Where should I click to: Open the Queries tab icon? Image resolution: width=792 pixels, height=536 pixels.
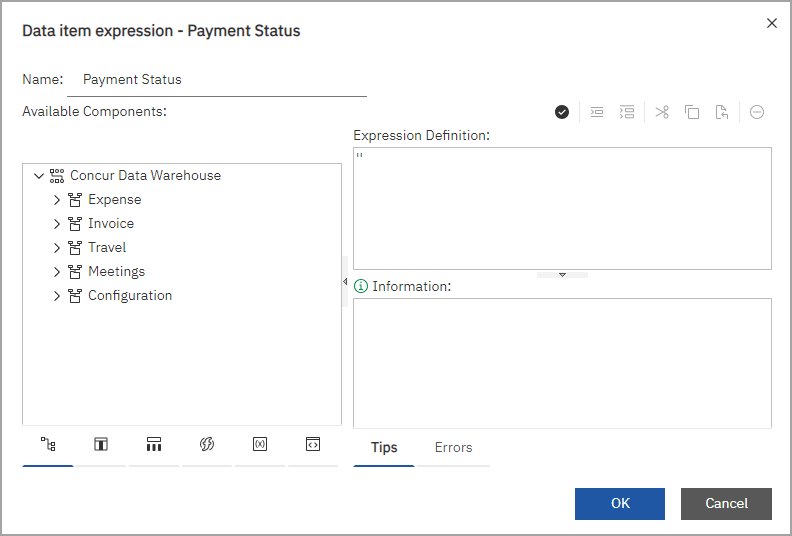154,444
